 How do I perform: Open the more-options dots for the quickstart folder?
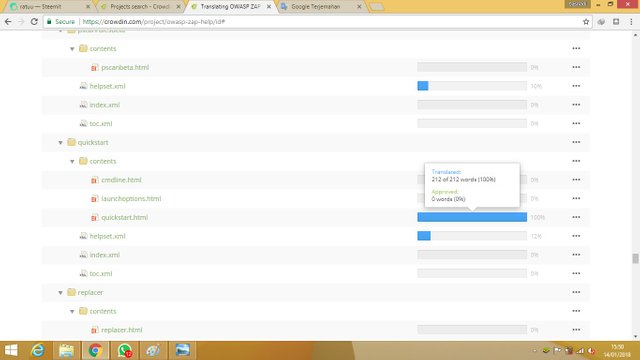(576, 142)
